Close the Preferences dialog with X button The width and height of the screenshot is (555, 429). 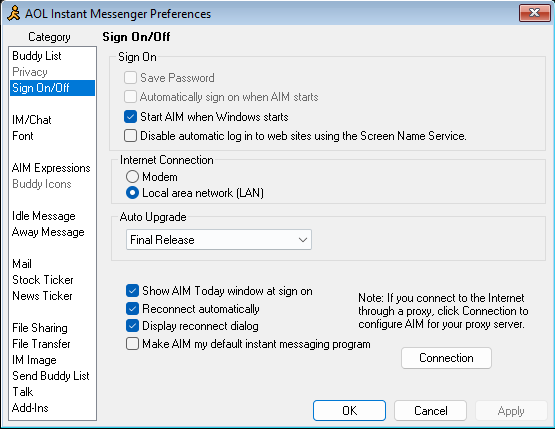click(534, 13)
